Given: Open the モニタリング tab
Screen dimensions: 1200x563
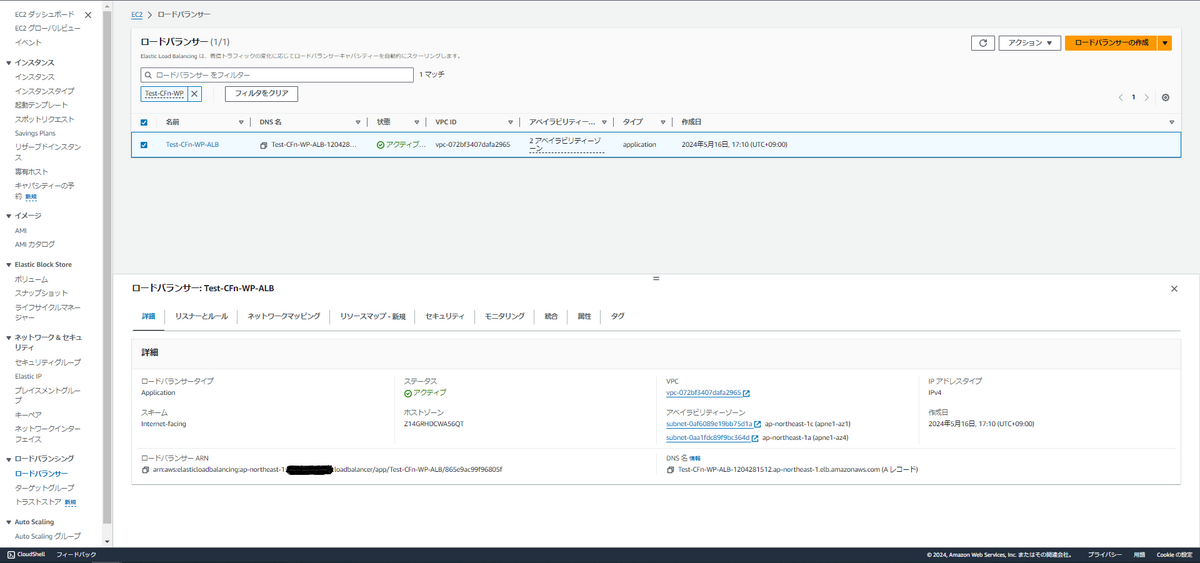Looking at the screenshot, I should coord(505,316).
